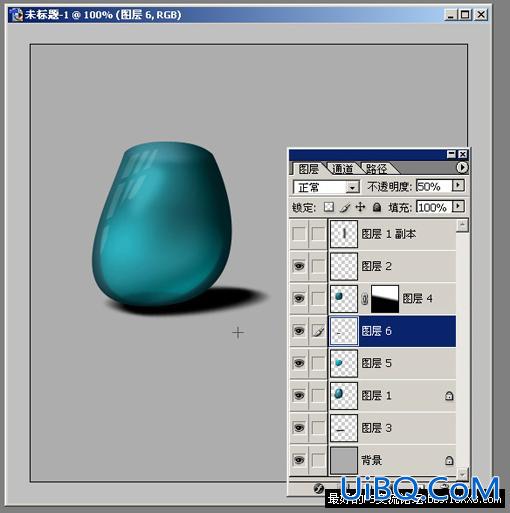Select the 背景 layer name
The height and width of the screenshot is (513, 510).
click(x=371, y=460)
